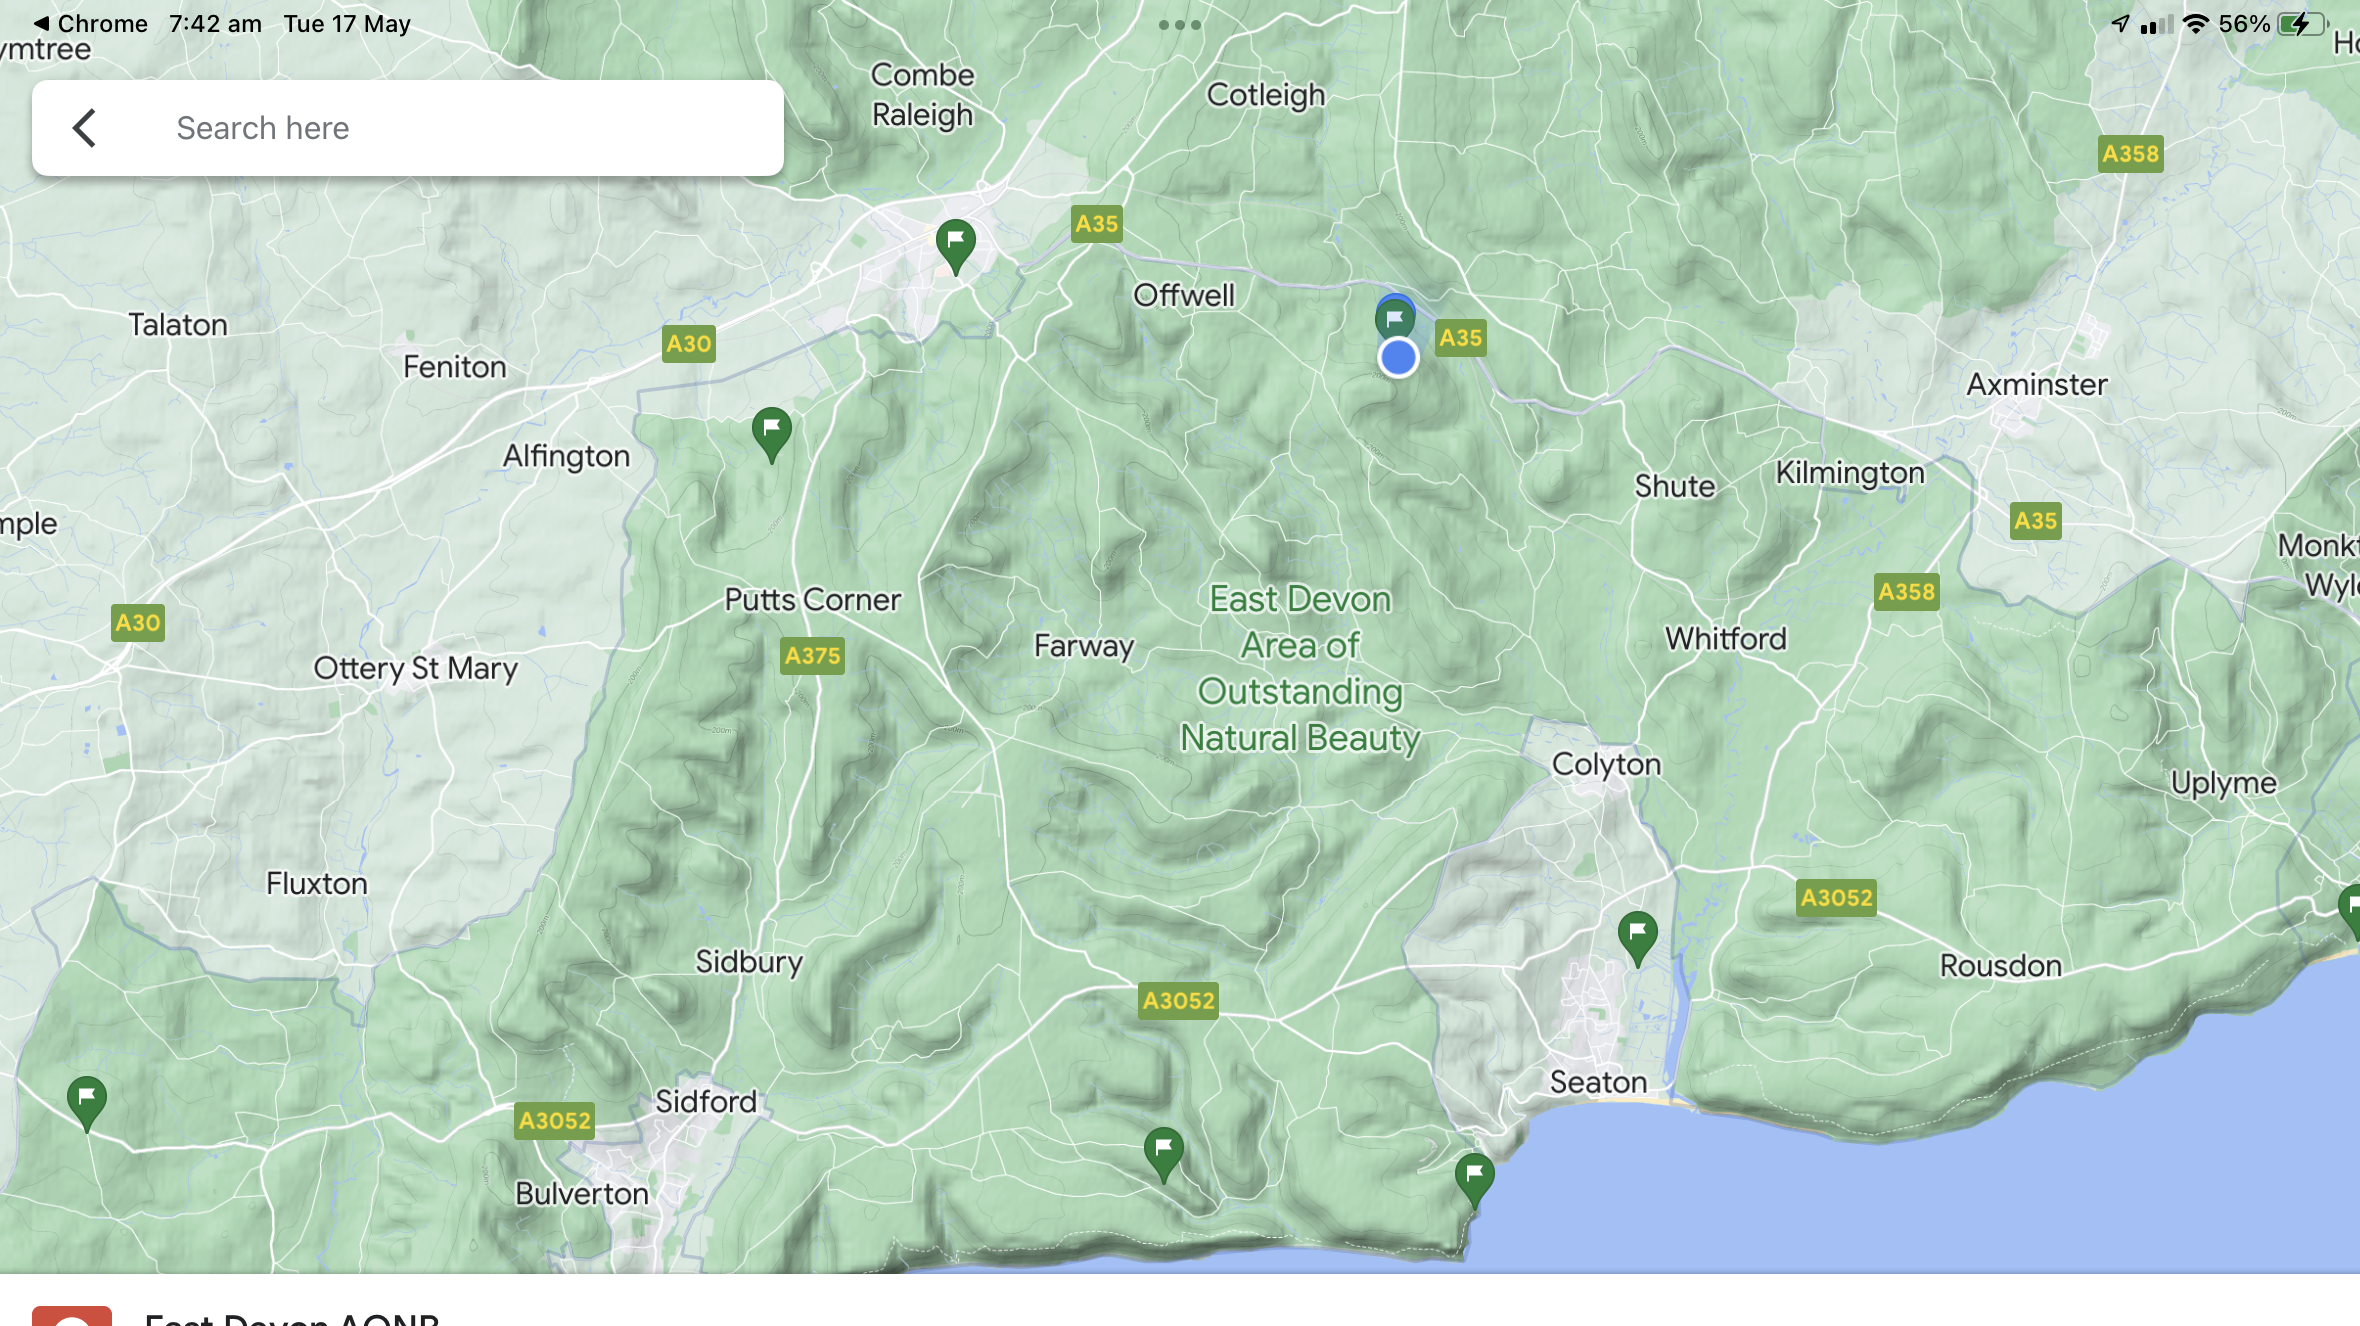Viewport: 2360px width, 1326px height.
Task: Tap the Ottery St Mary town label
Action: tap(415, 668)
